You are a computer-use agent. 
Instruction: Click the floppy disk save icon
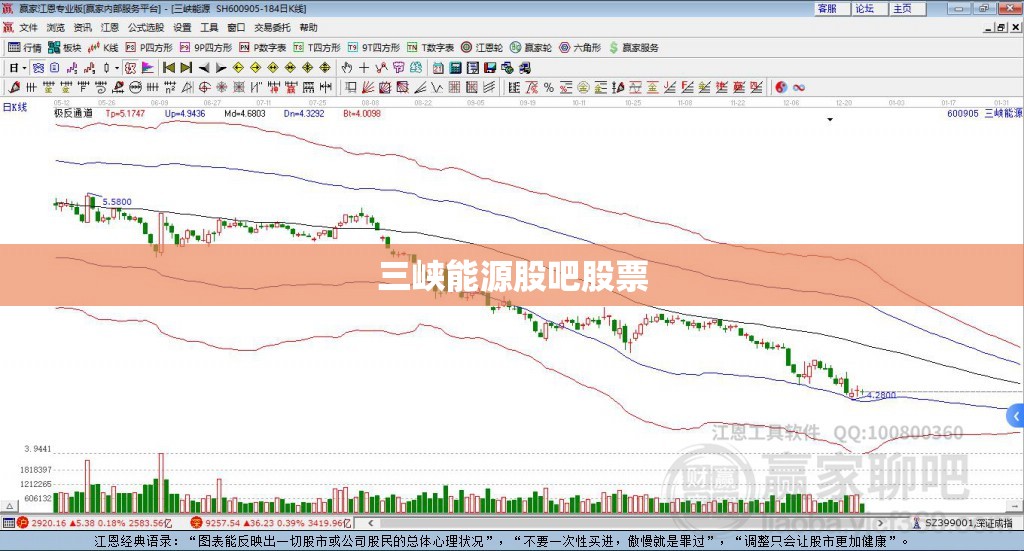pyautogui.click(x=490, y=68)
